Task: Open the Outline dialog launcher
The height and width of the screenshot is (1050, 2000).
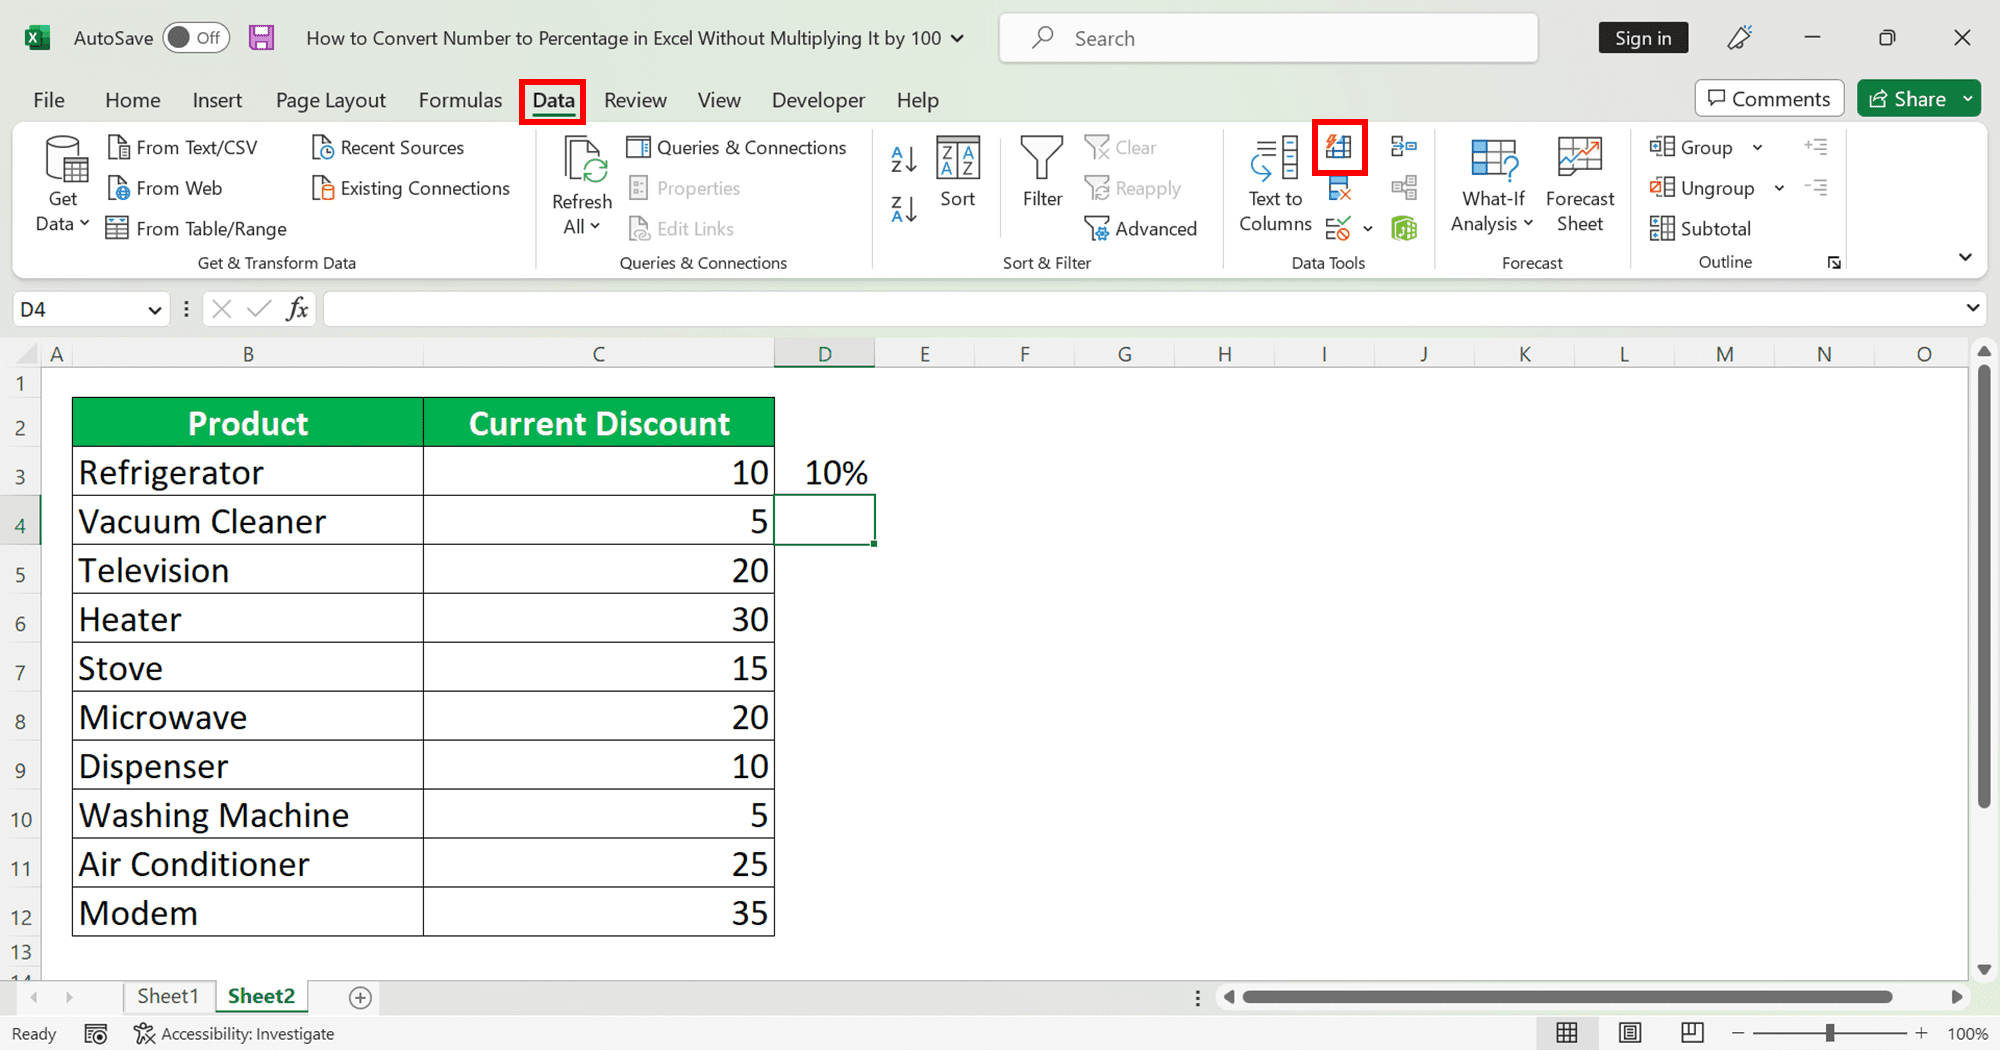Action: tap(1834, 263)
